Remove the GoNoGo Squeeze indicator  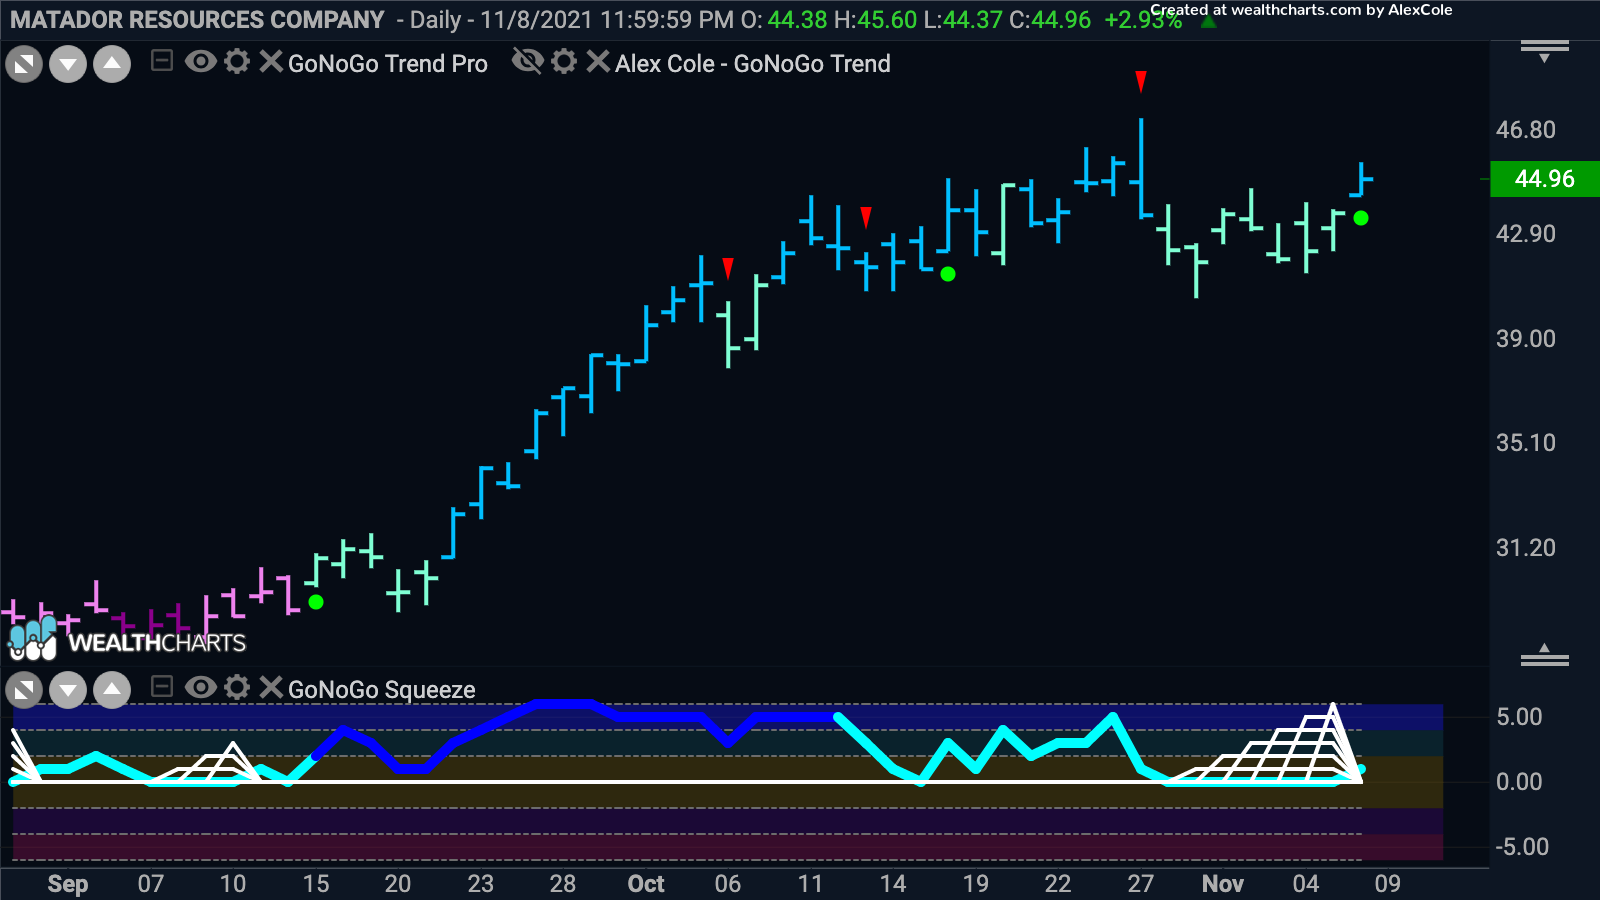click(271, 687)
